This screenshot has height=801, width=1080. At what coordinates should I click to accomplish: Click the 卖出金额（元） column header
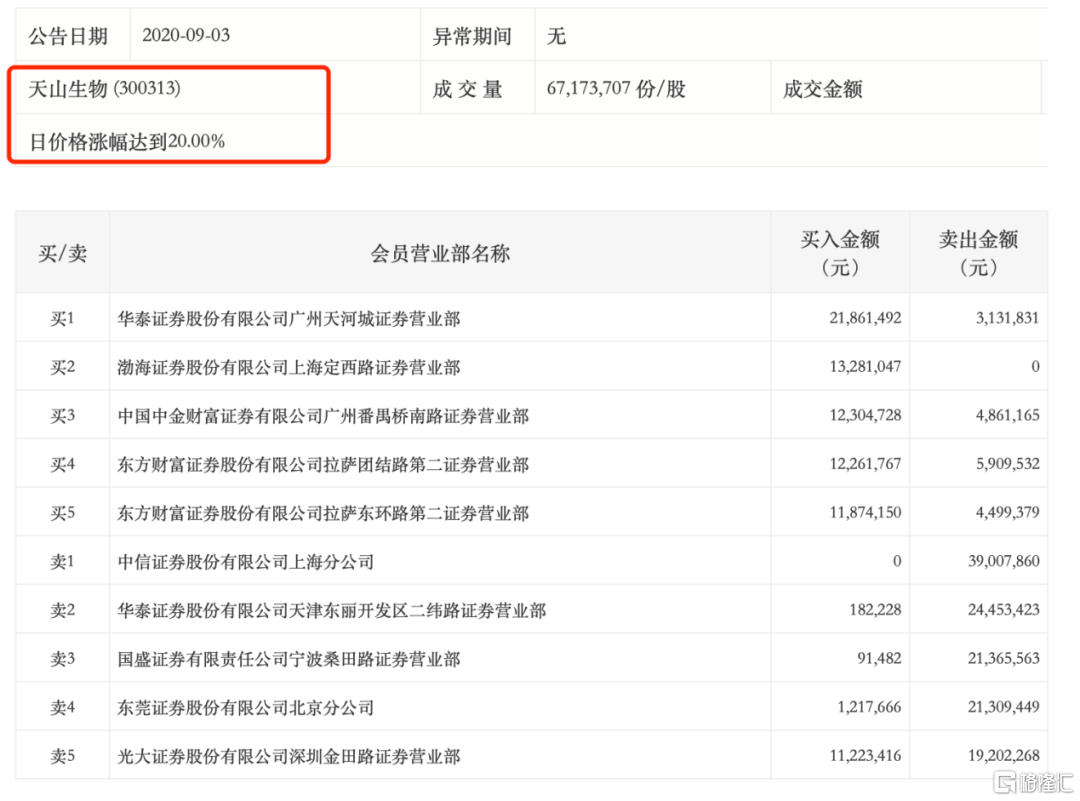(x=979, y=253)
